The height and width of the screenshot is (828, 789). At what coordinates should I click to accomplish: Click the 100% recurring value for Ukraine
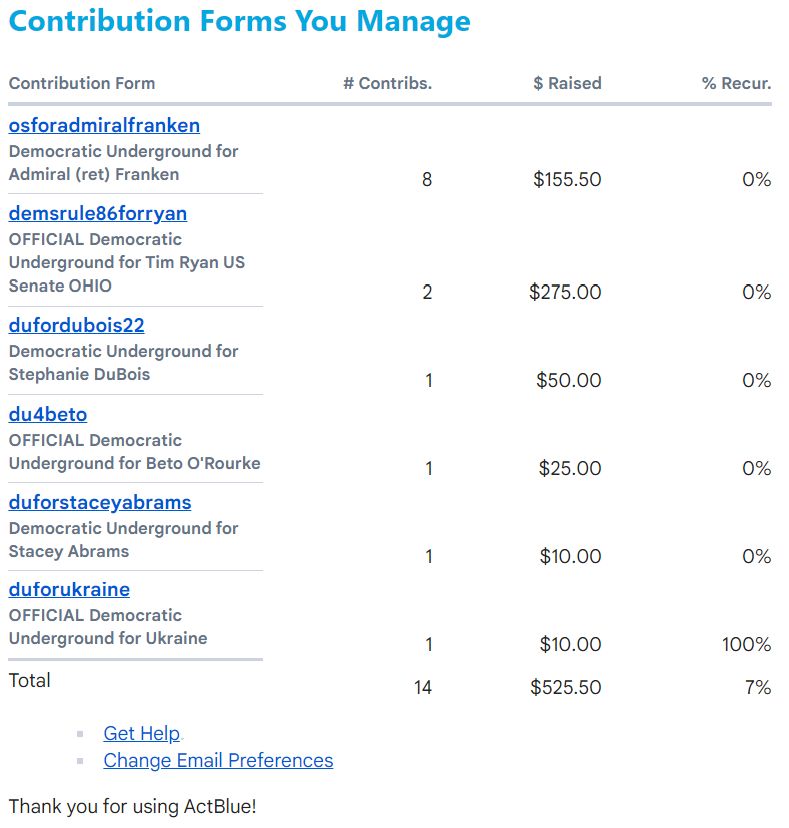click(747, 645)
